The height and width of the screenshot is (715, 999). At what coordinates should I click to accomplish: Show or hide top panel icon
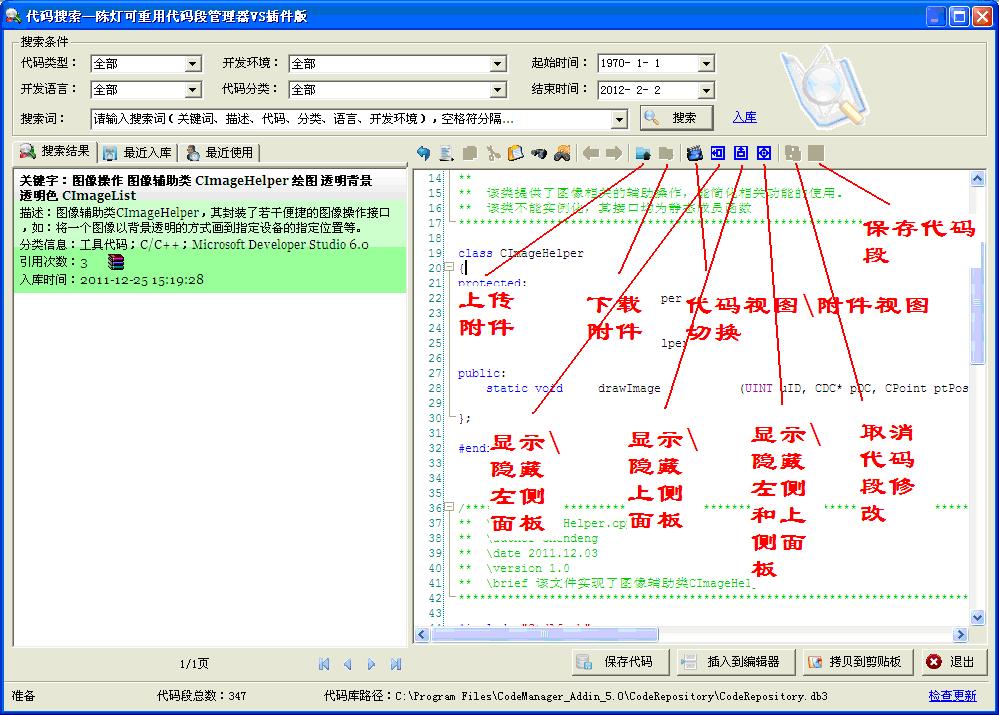coord(740,153)
